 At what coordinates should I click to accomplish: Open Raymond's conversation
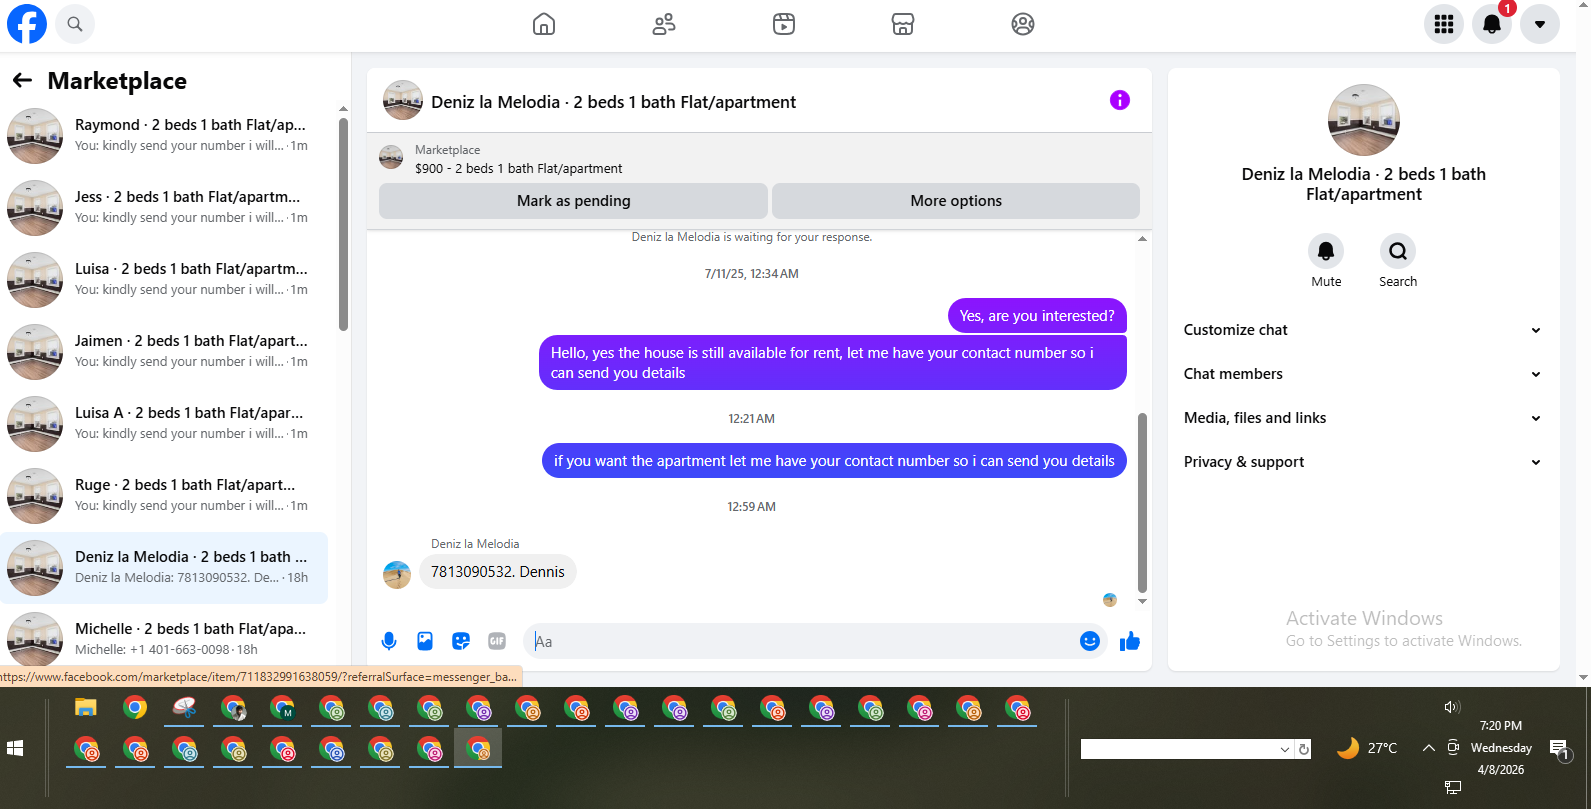[x=165, y=136]
